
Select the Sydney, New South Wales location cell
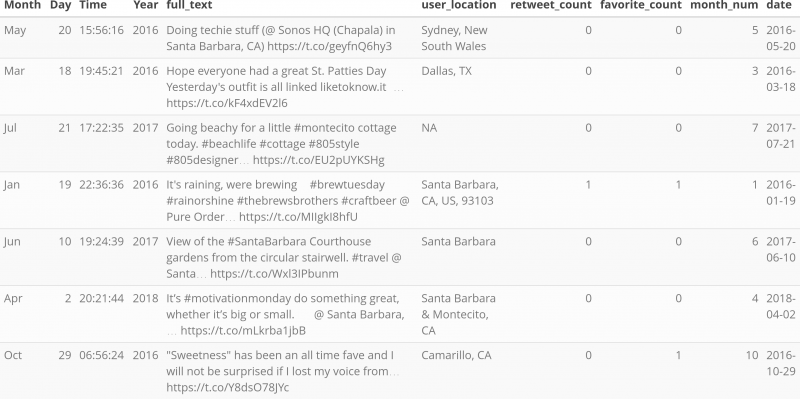(x=454, y=38)
